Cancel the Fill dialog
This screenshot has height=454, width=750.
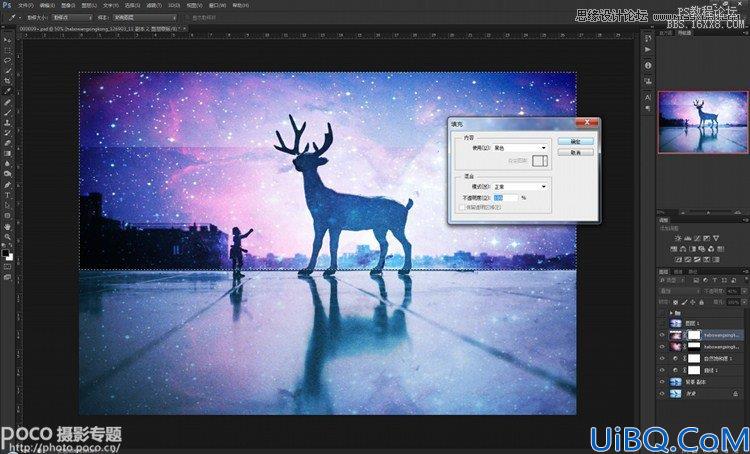pyautogui.click(x=575, y=152)
